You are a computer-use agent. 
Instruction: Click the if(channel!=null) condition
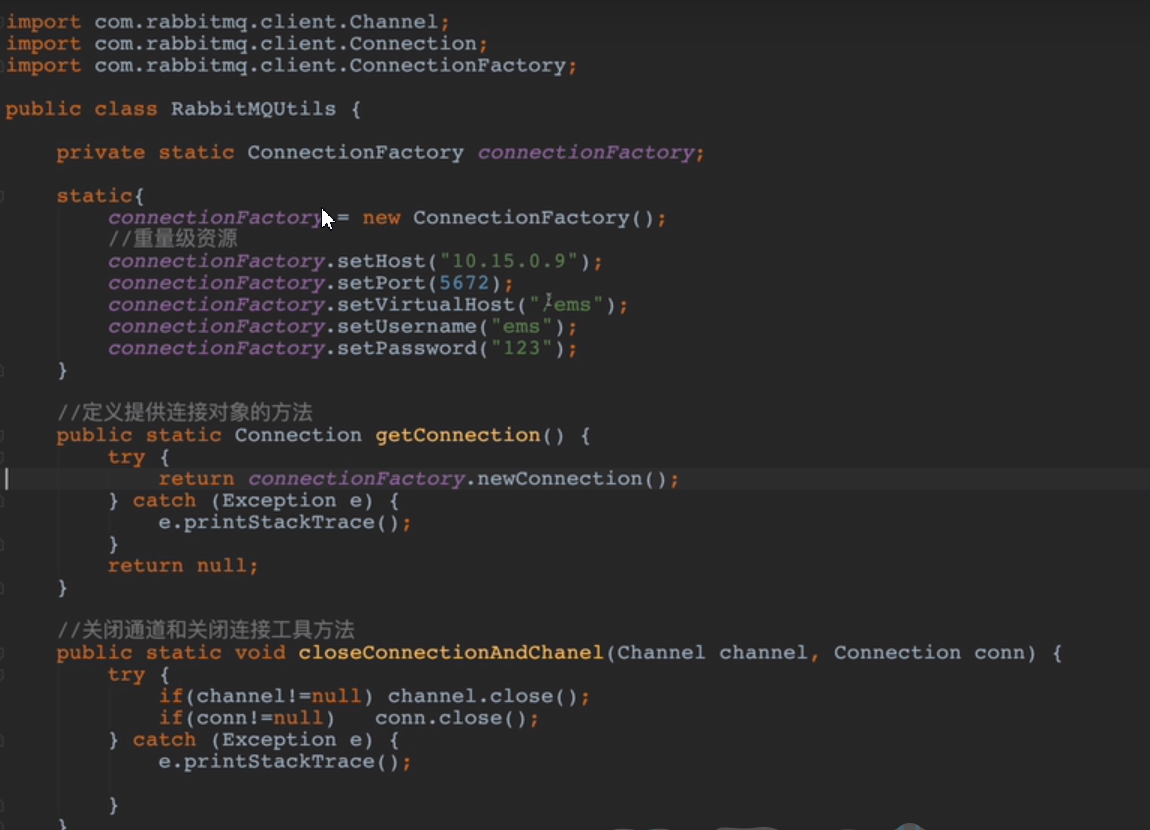pos(266,697)
